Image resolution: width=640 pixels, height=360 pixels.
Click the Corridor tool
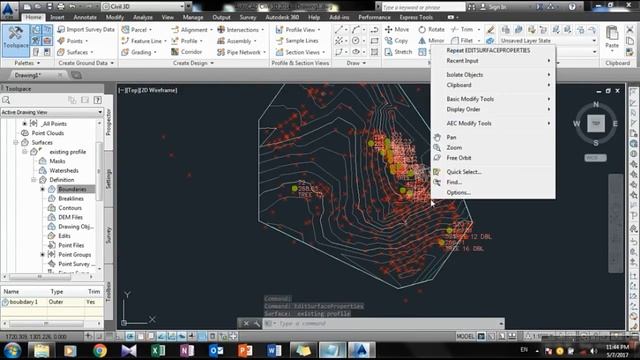click(187, 52)
